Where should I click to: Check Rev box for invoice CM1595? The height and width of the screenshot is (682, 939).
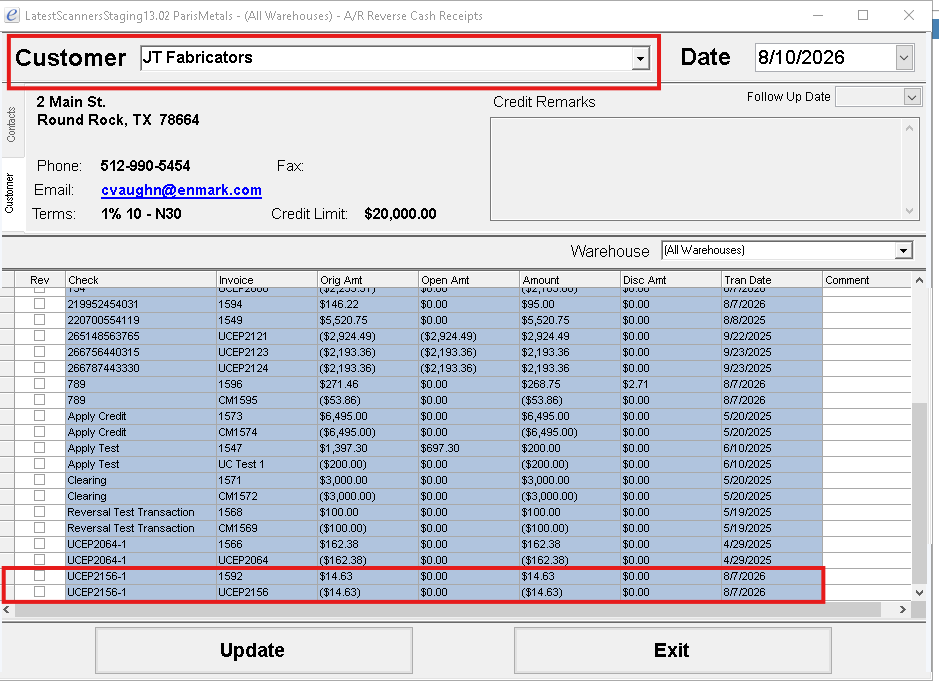pos(40,399)
